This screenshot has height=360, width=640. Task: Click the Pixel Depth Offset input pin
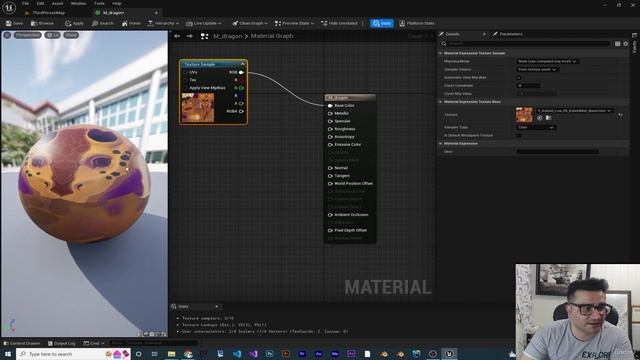(x=330, y=230)
